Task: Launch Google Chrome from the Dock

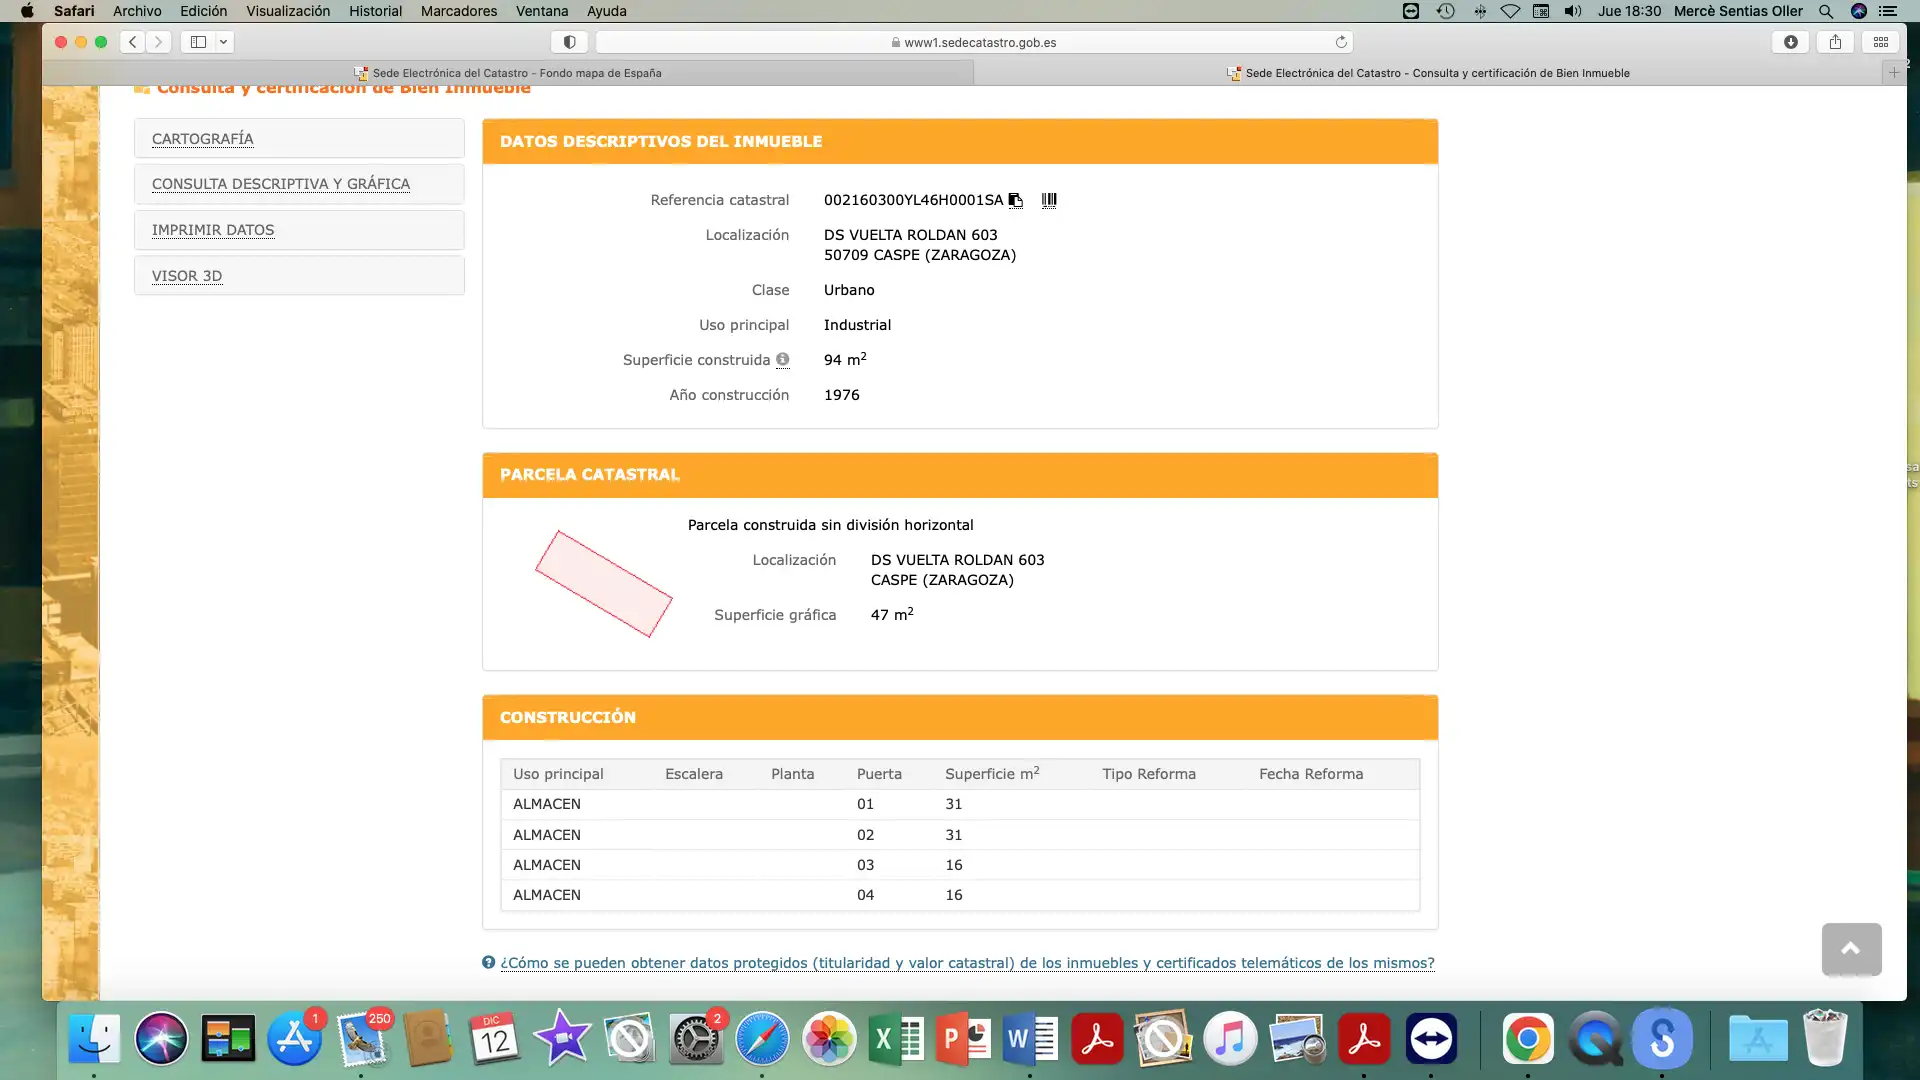Action: [1528, 1039]
